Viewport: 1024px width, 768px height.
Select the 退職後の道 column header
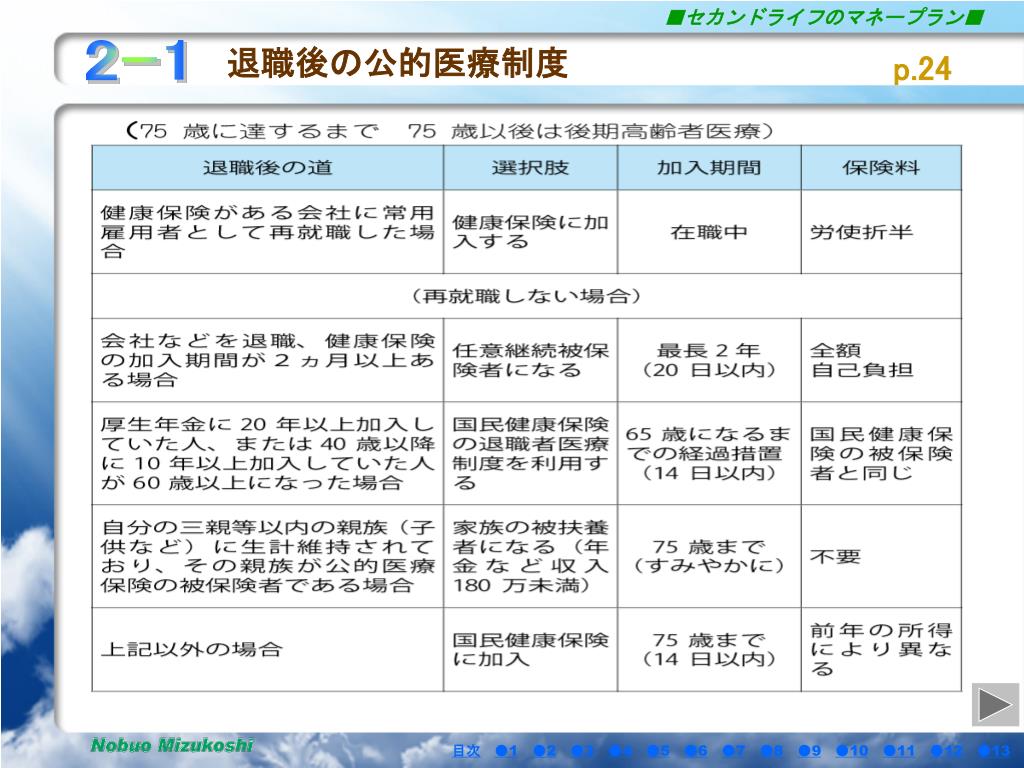(x=268, y=168)
